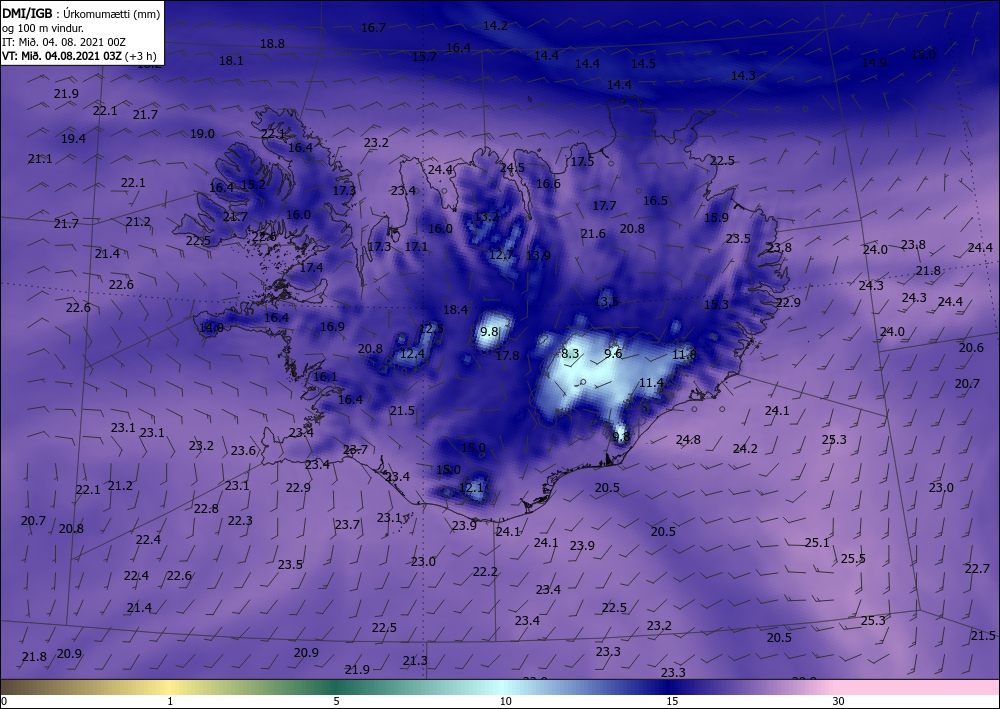
Task: Click the map value 20.6 at the right edge
Action: (971, 347)
